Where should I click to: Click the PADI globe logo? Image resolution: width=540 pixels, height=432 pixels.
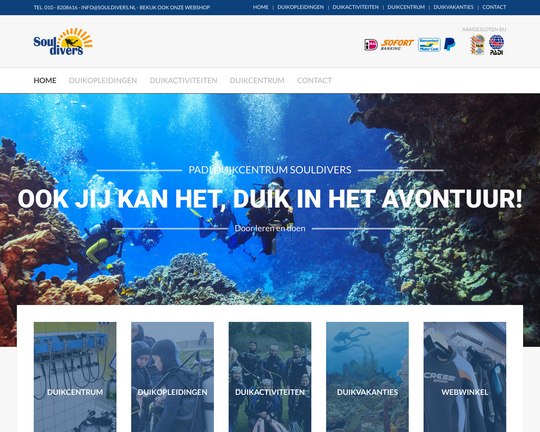(496, 45)
